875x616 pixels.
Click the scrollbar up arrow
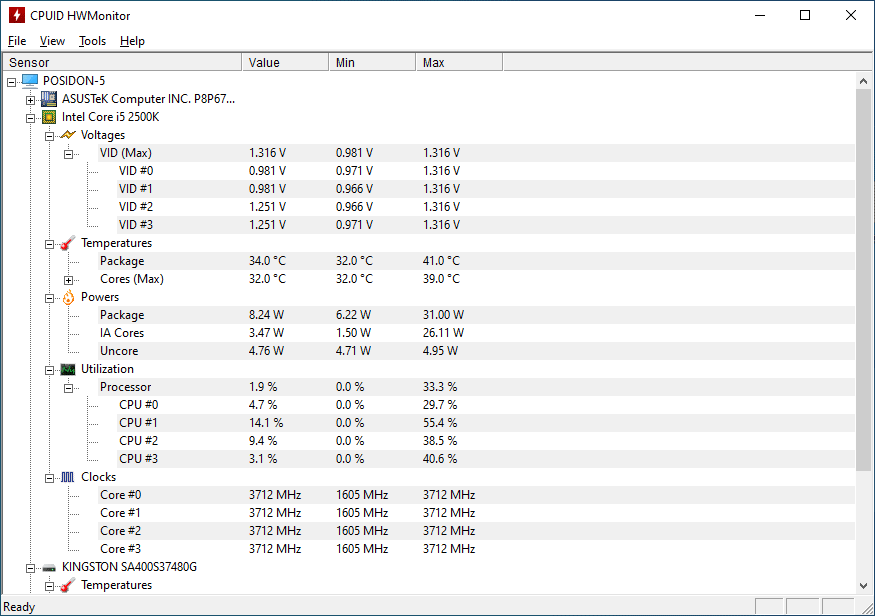pos(863,81)
